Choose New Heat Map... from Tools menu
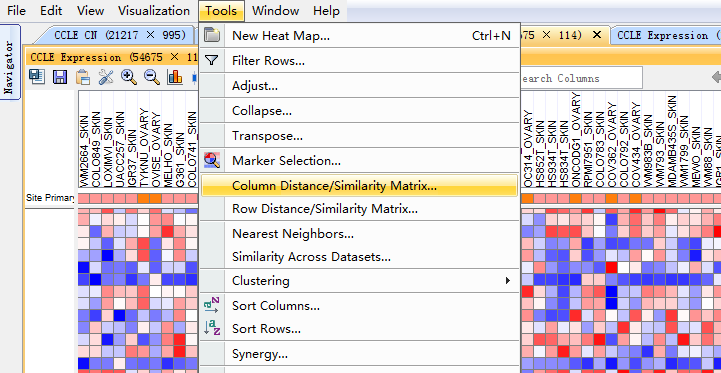Image resolution: width=721 pixels, height=373 pixels. pyautogui.click(x=360, y=35)
